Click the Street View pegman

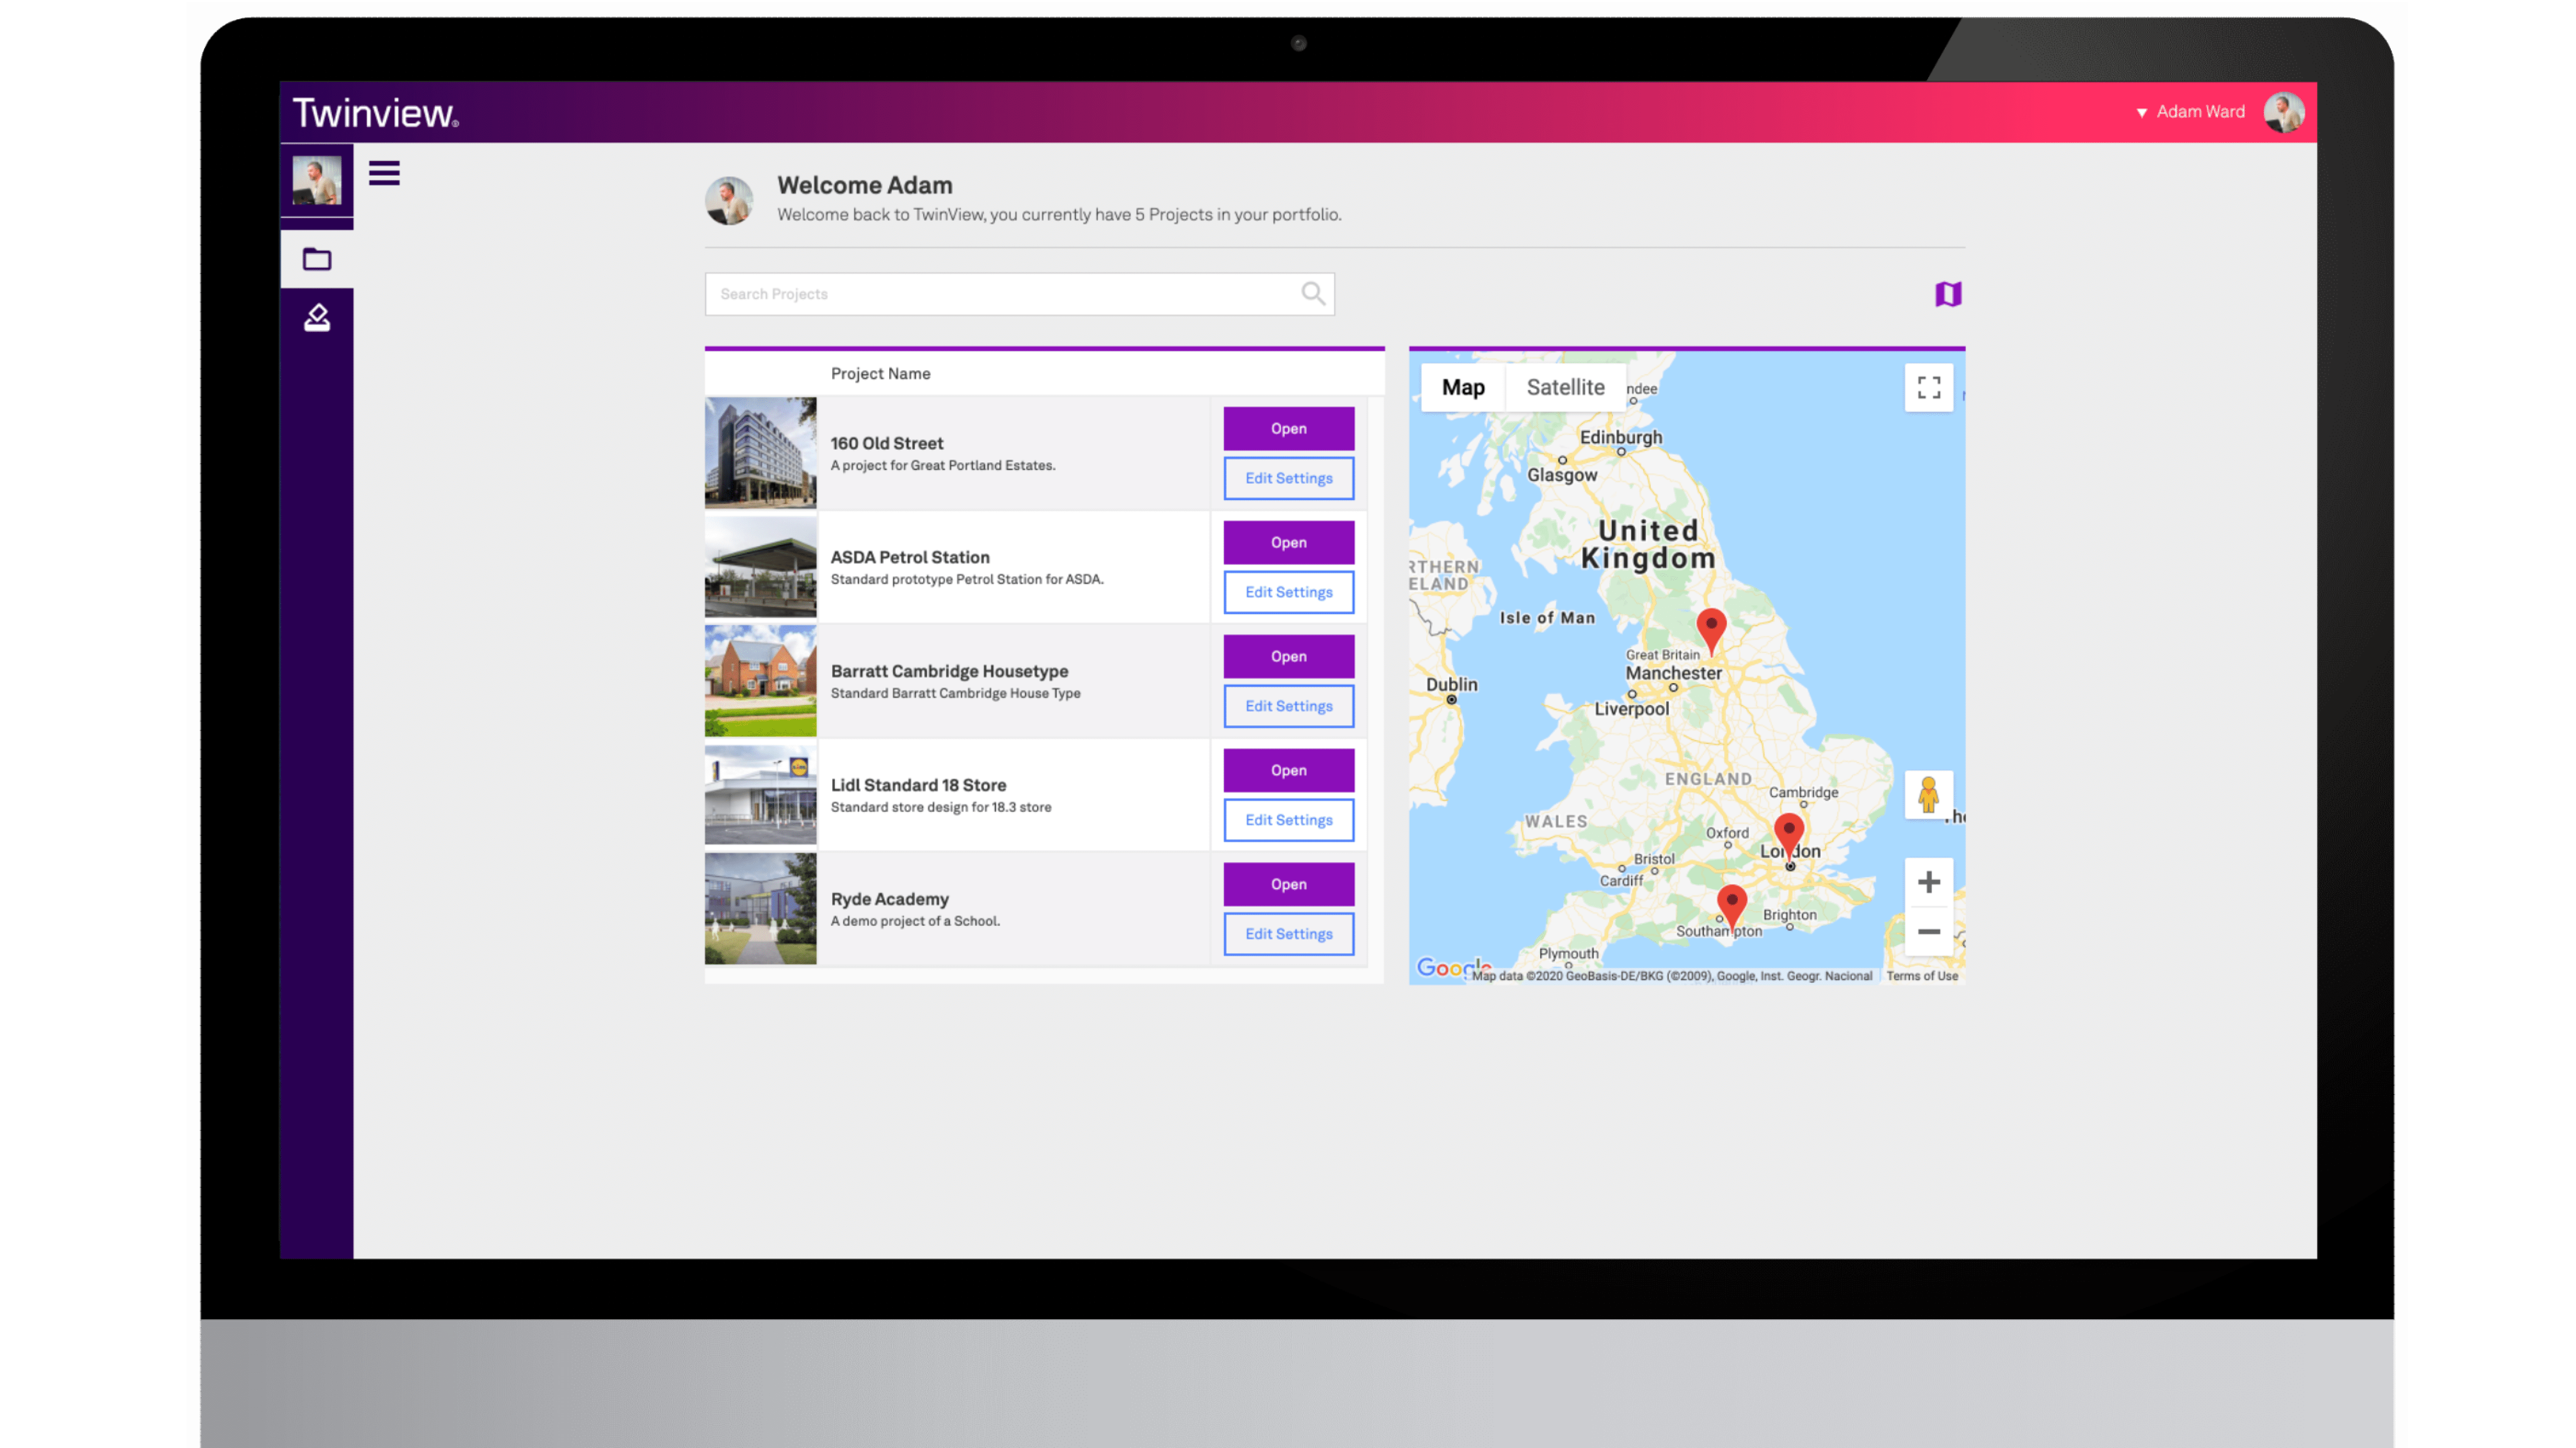(1928, 794)
